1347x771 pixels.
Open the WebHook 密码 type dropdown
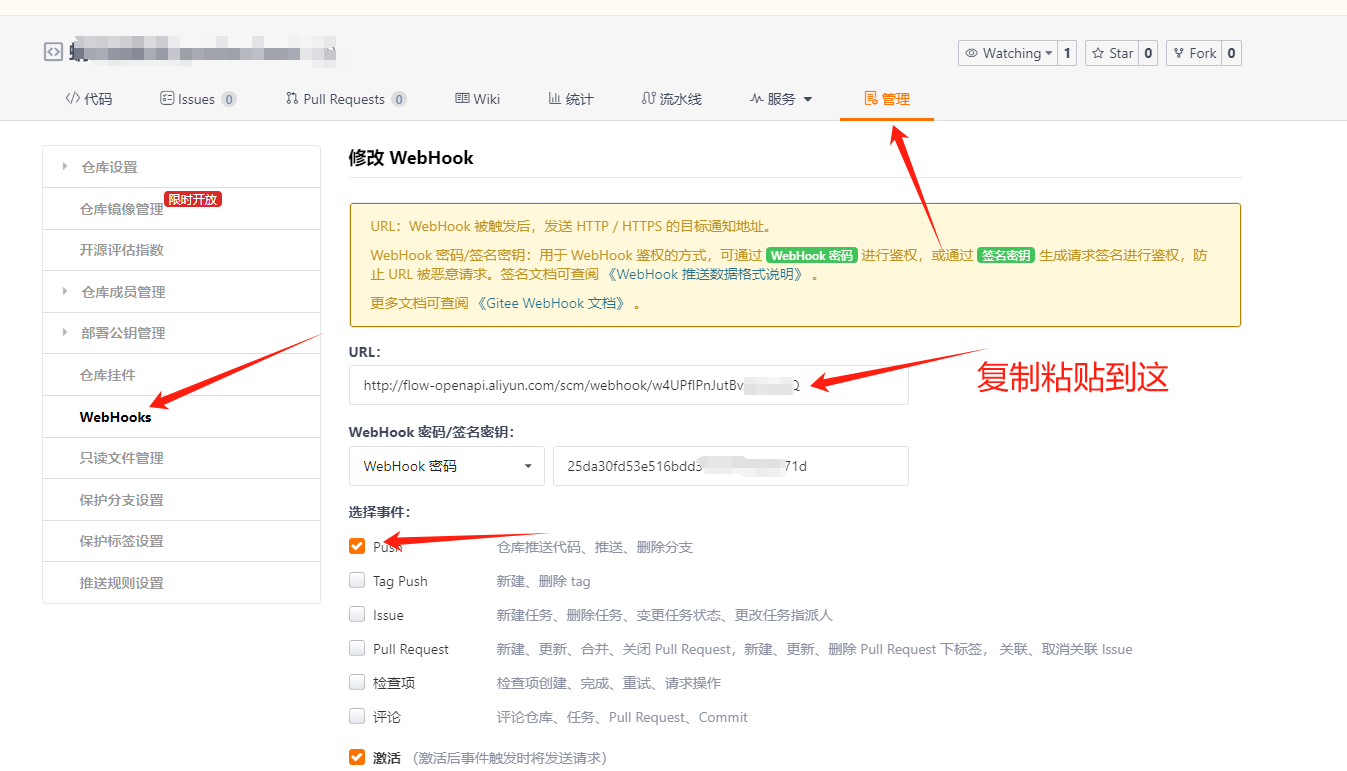(446, 466)
